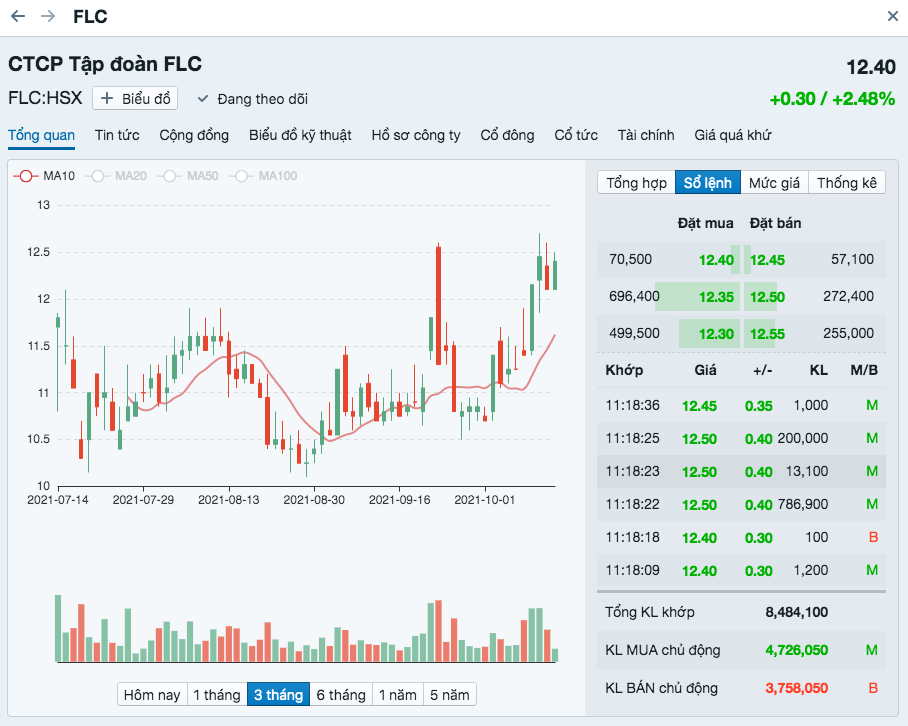Enable the MA50 moving average line

[188, 176]
